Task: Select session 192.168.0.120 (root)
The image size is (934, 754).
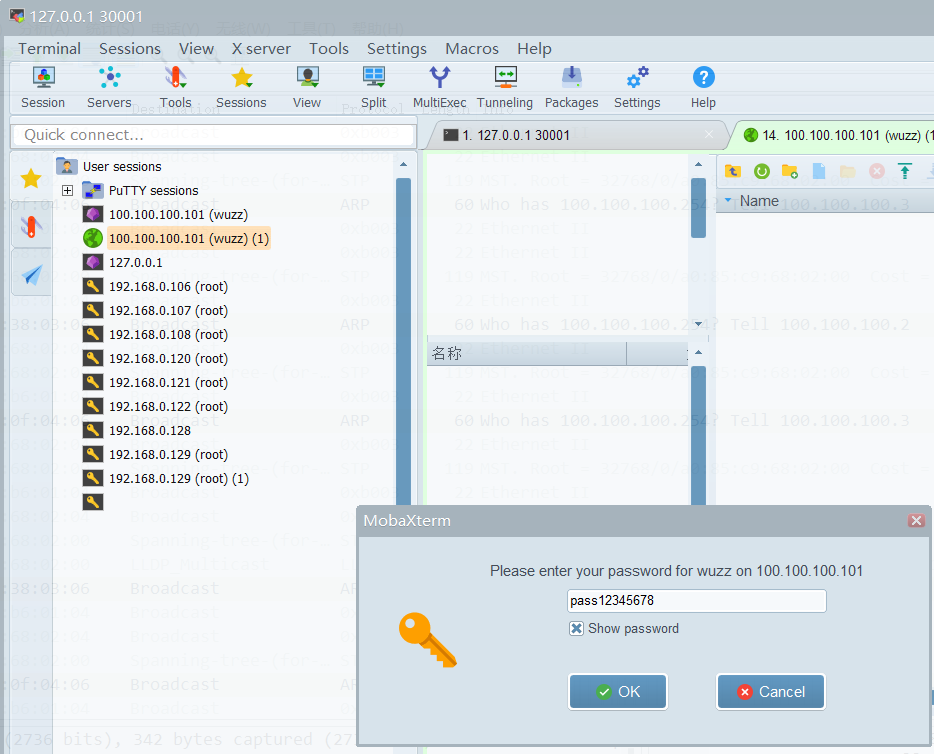Action: click(x=168, y=359)
